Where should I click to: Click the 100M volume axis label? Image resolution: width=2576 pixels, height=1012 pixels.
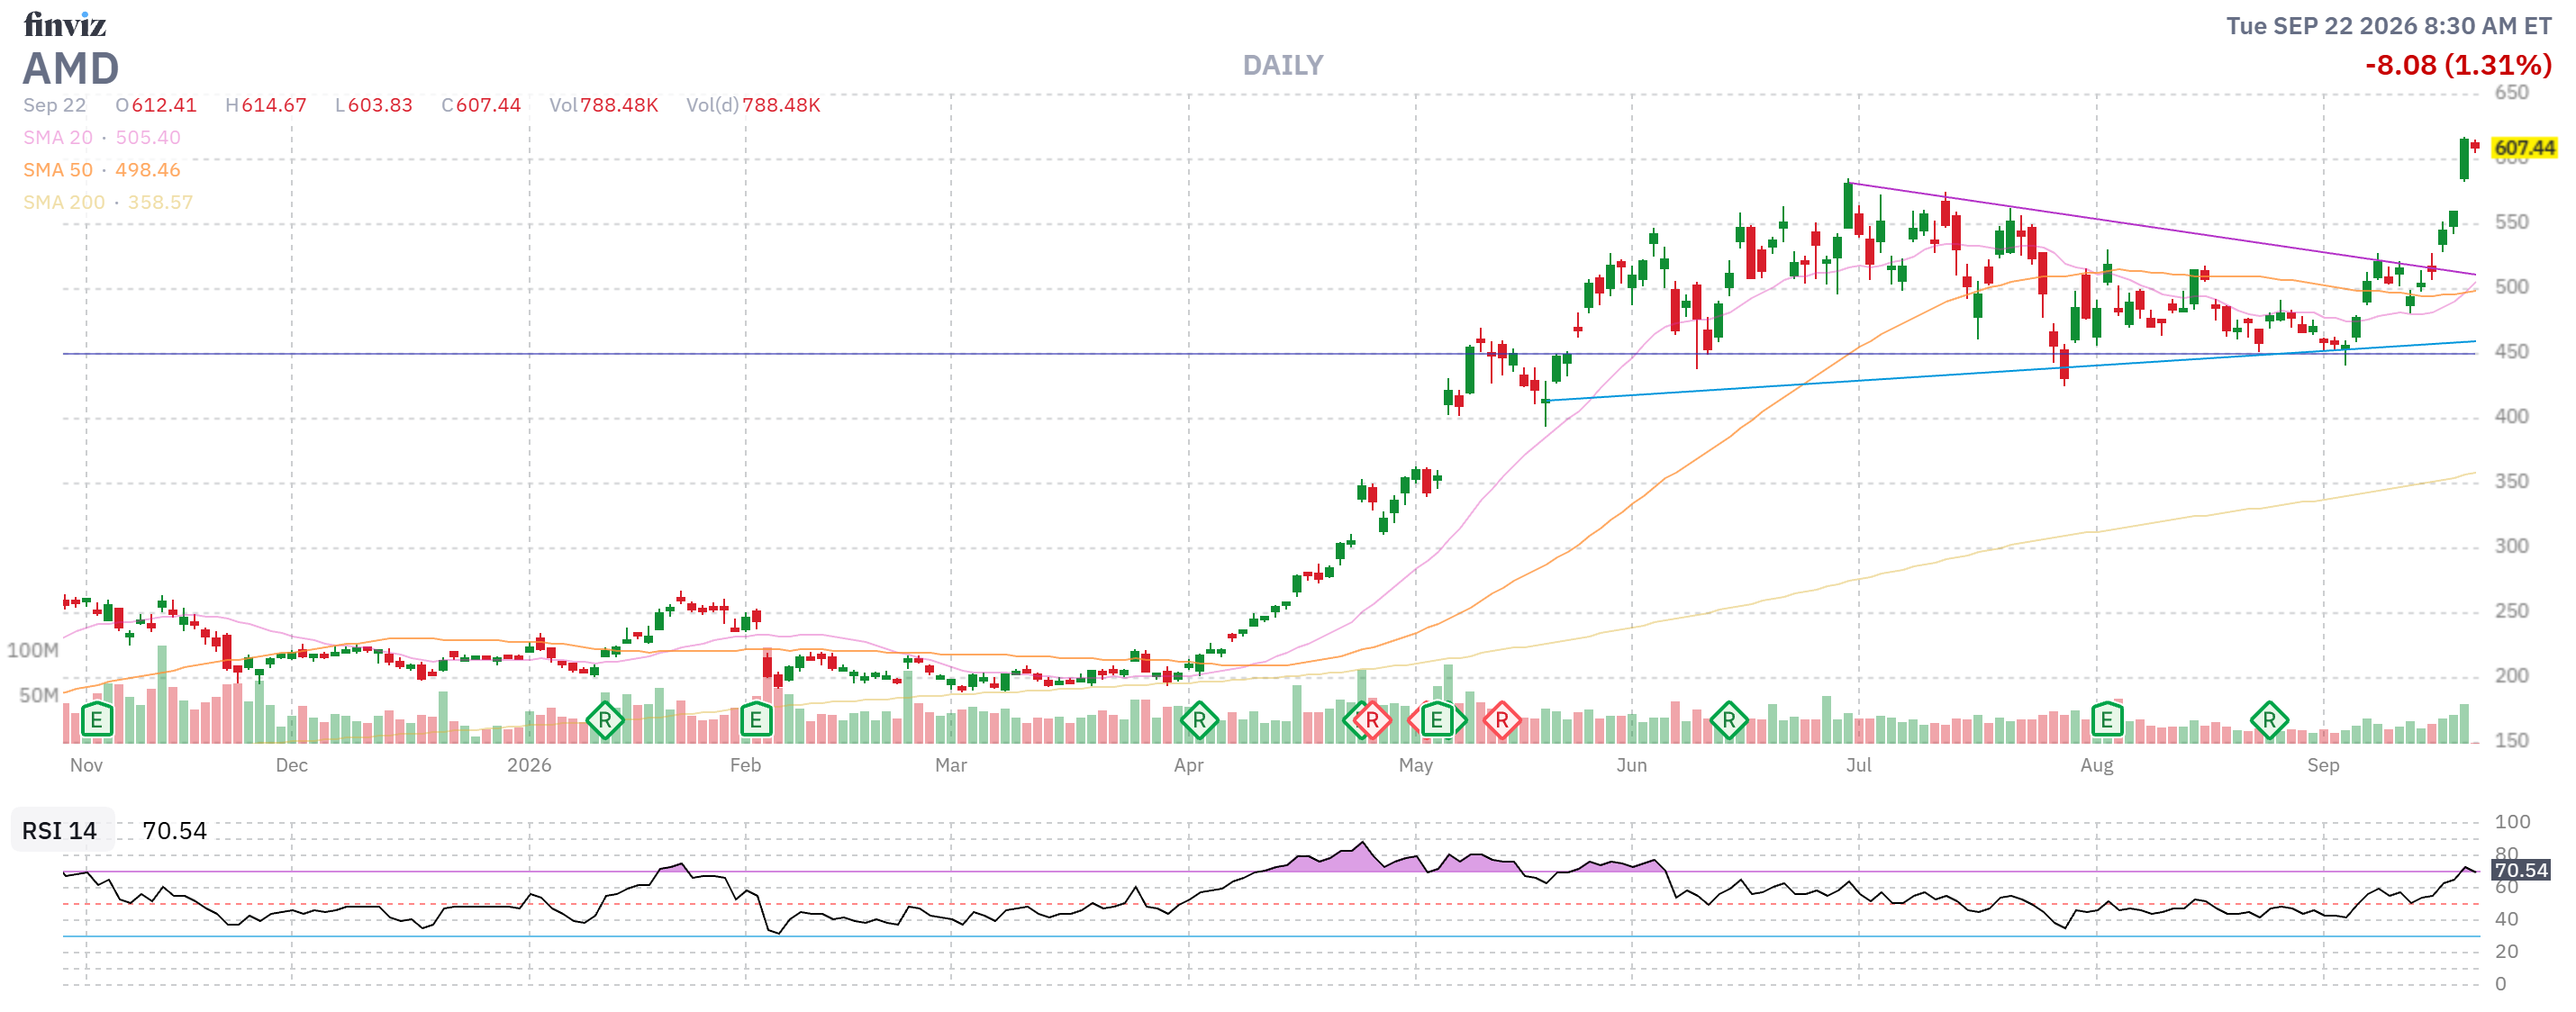(33, 650)
